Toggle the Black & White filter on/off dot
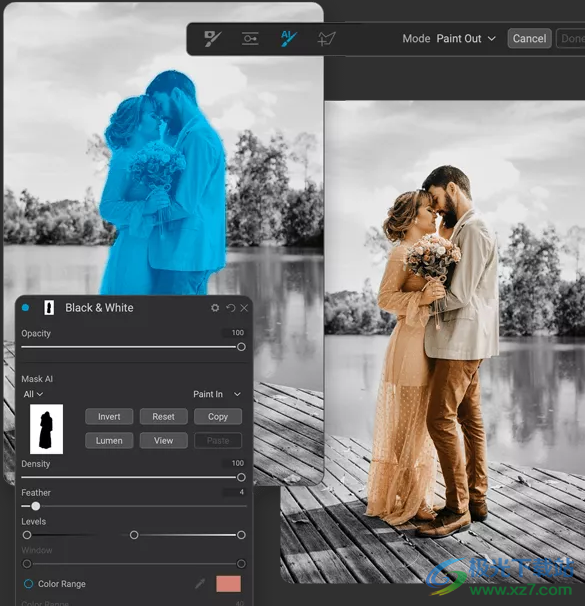 point(26,308)
